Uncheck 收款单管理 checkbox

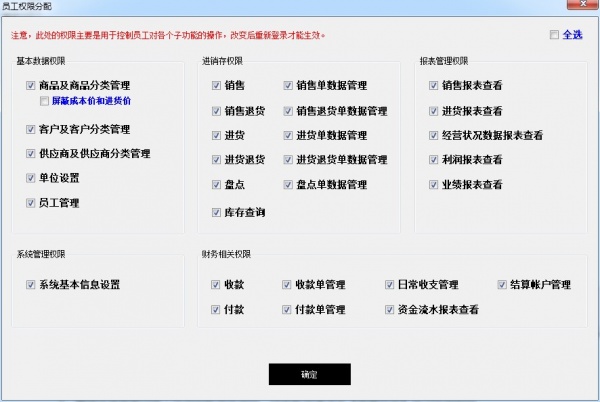click(x=287, y=285)
